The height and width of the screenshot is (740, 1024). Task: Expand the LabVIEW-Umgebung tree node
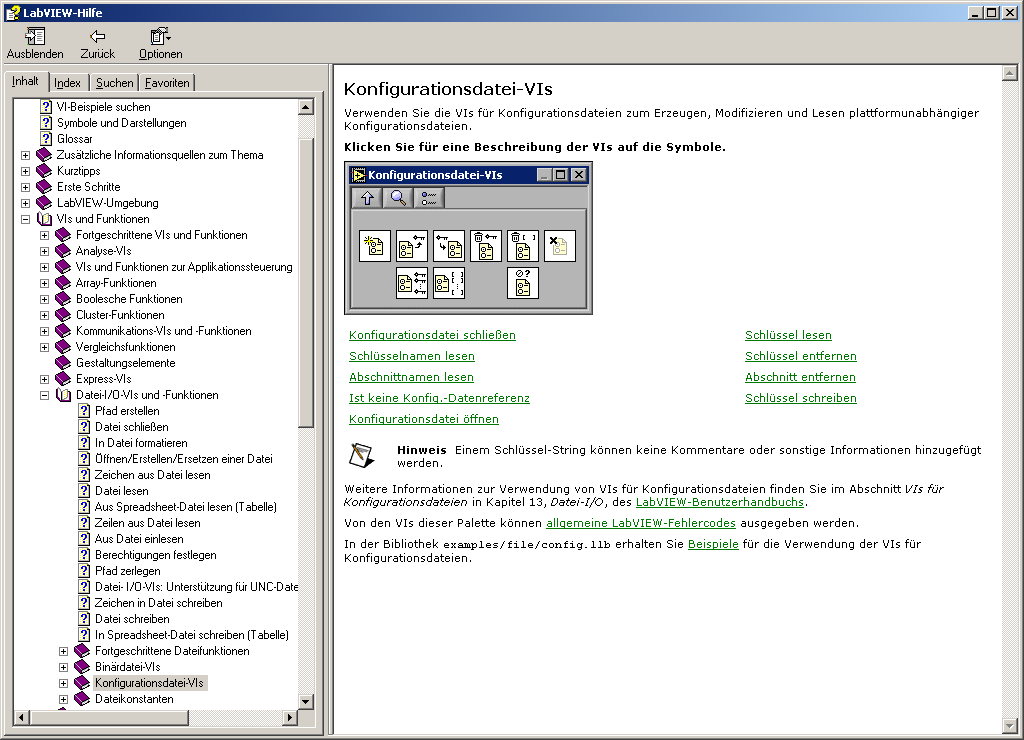(x=25, y=203)
